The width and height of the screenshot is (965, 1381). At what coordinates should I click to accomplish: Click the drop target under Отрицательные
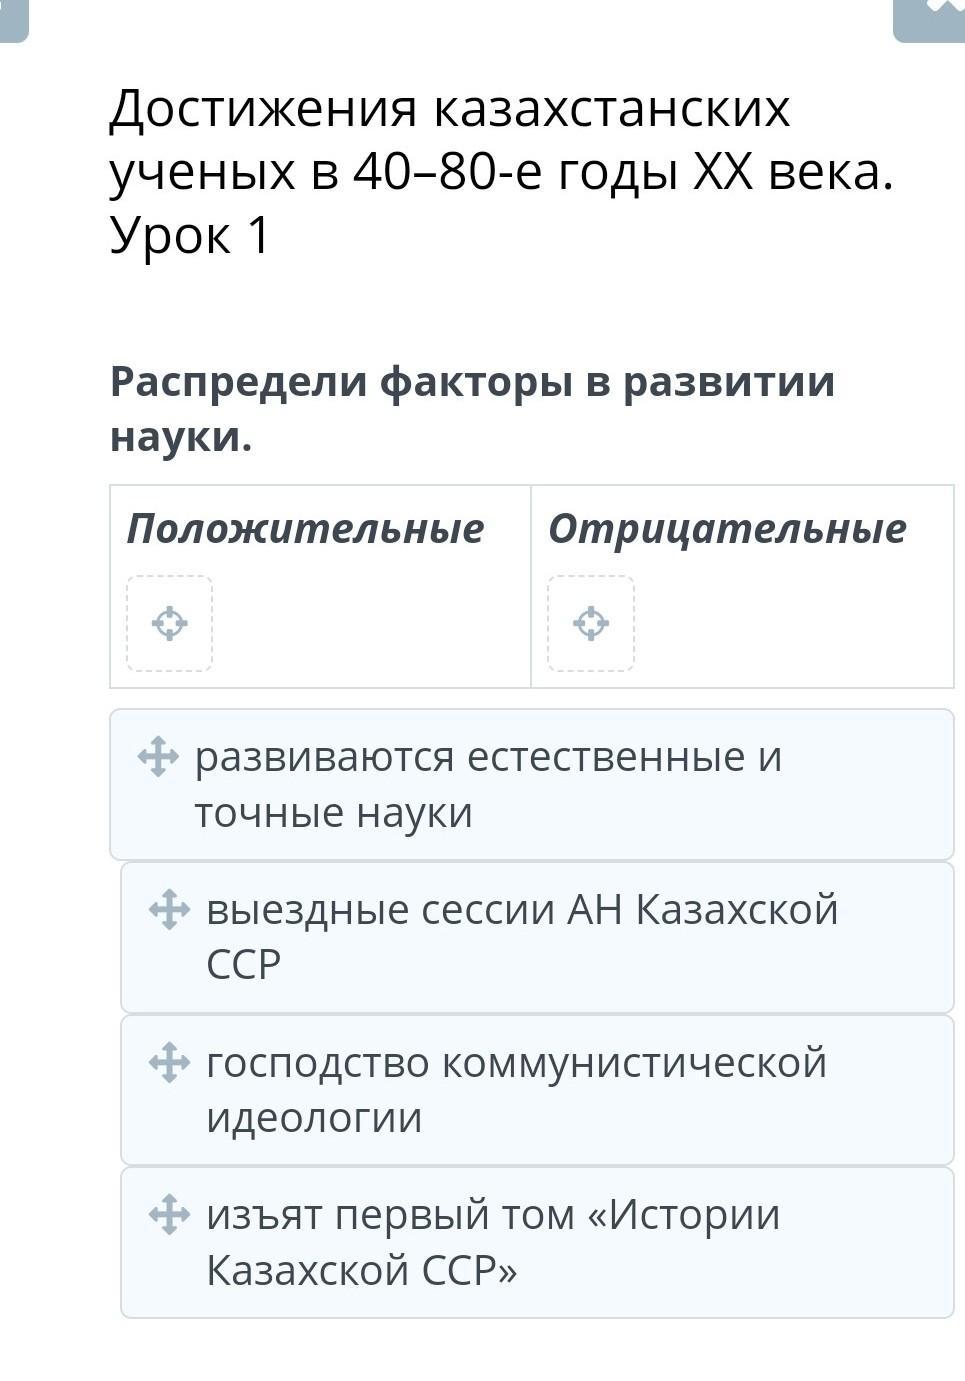591,623
